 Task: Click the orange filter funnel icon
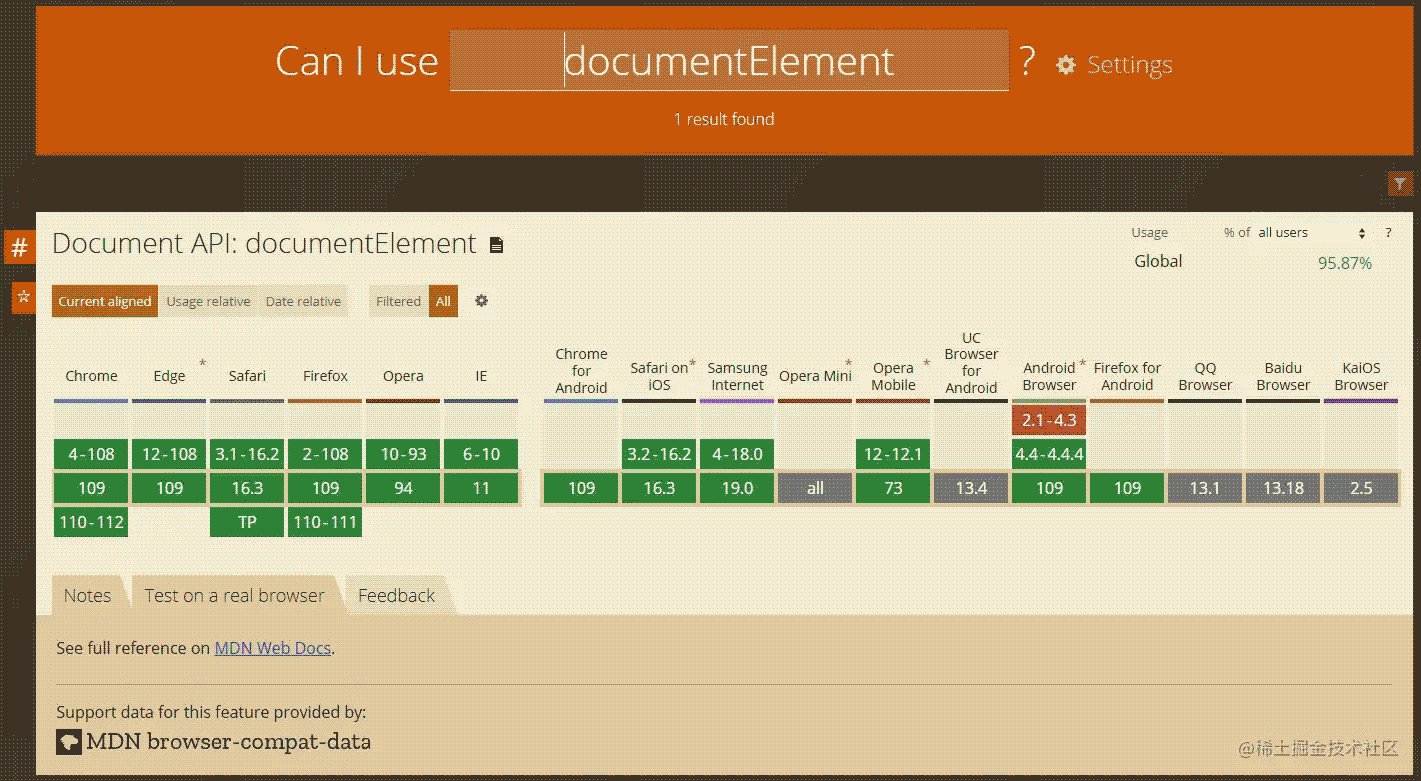(x=1399, y=184)
